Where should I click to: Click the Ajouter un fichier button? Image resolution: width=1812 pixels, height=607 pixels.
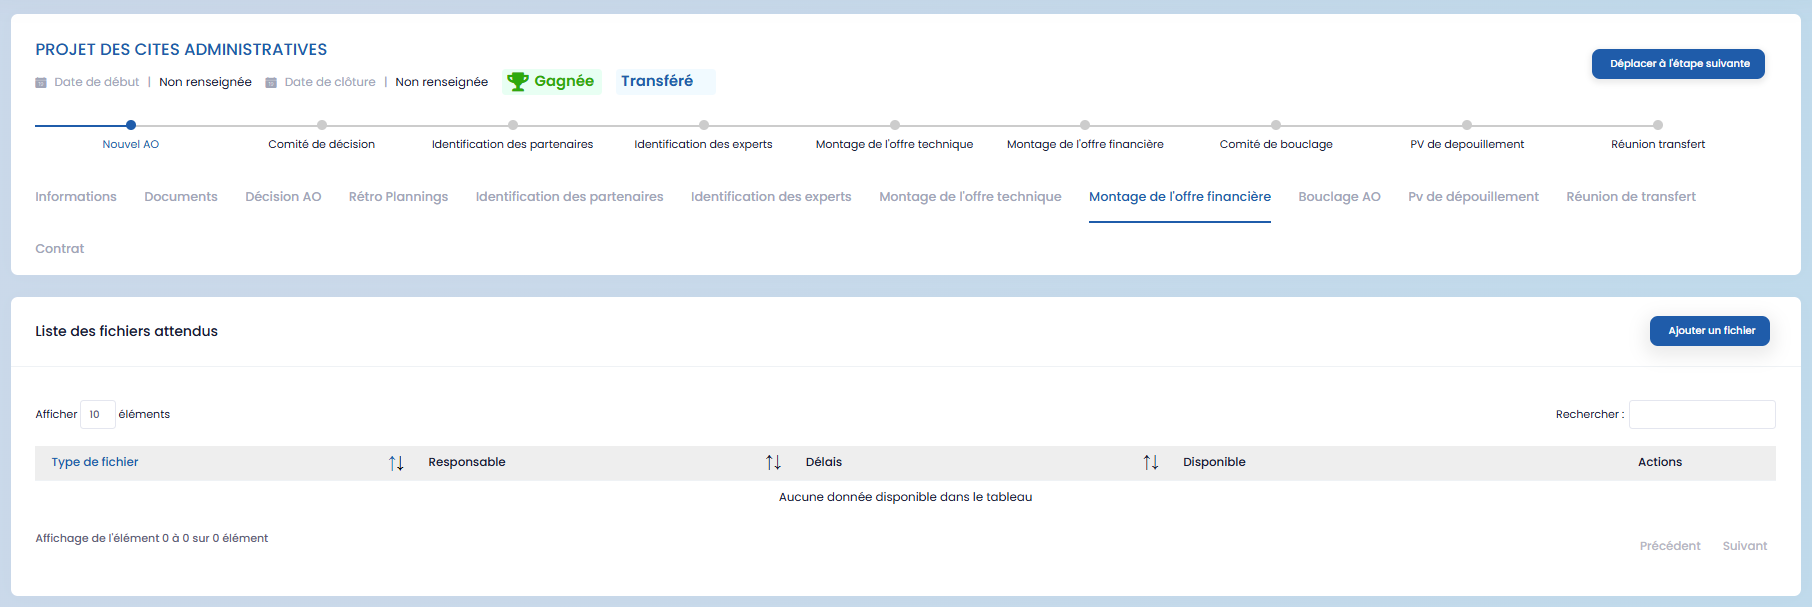click(x=1709, y=331)
